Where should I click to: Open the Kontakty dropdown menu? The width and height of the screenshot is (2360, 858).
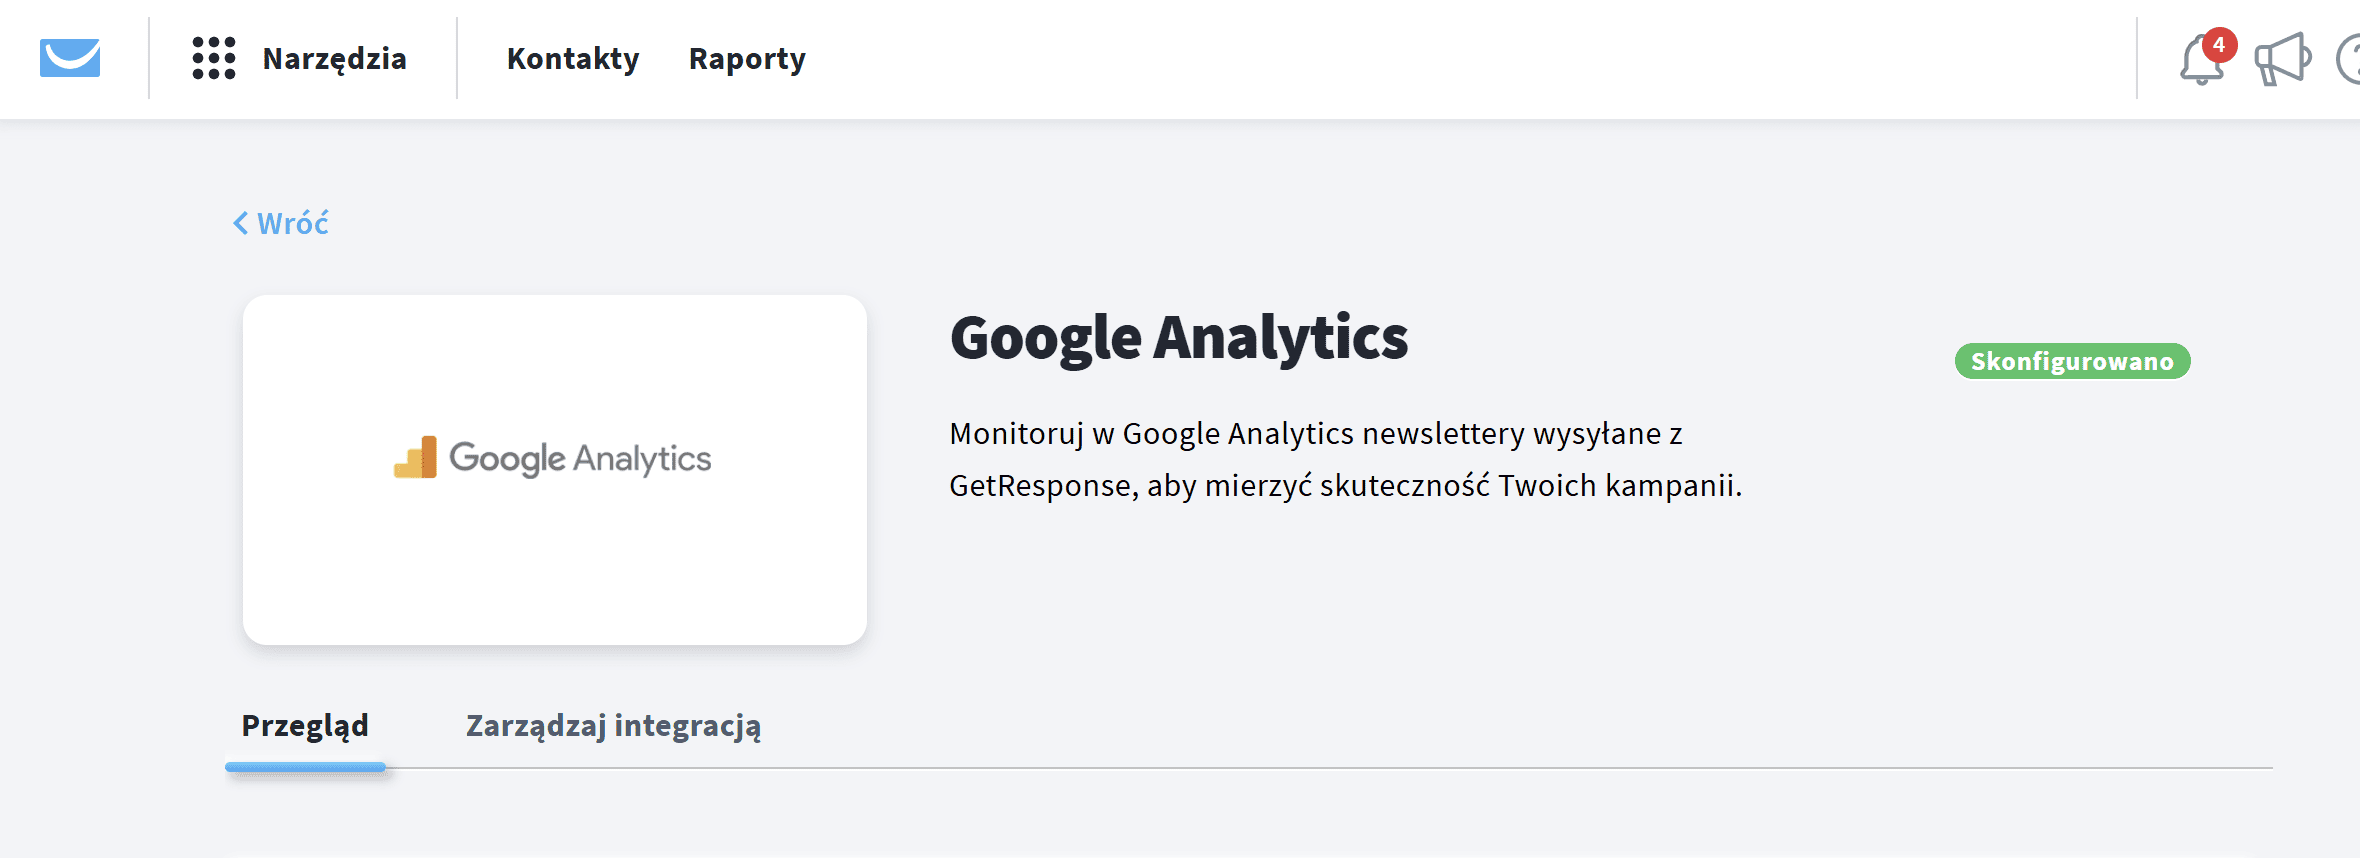coord(573,60)
